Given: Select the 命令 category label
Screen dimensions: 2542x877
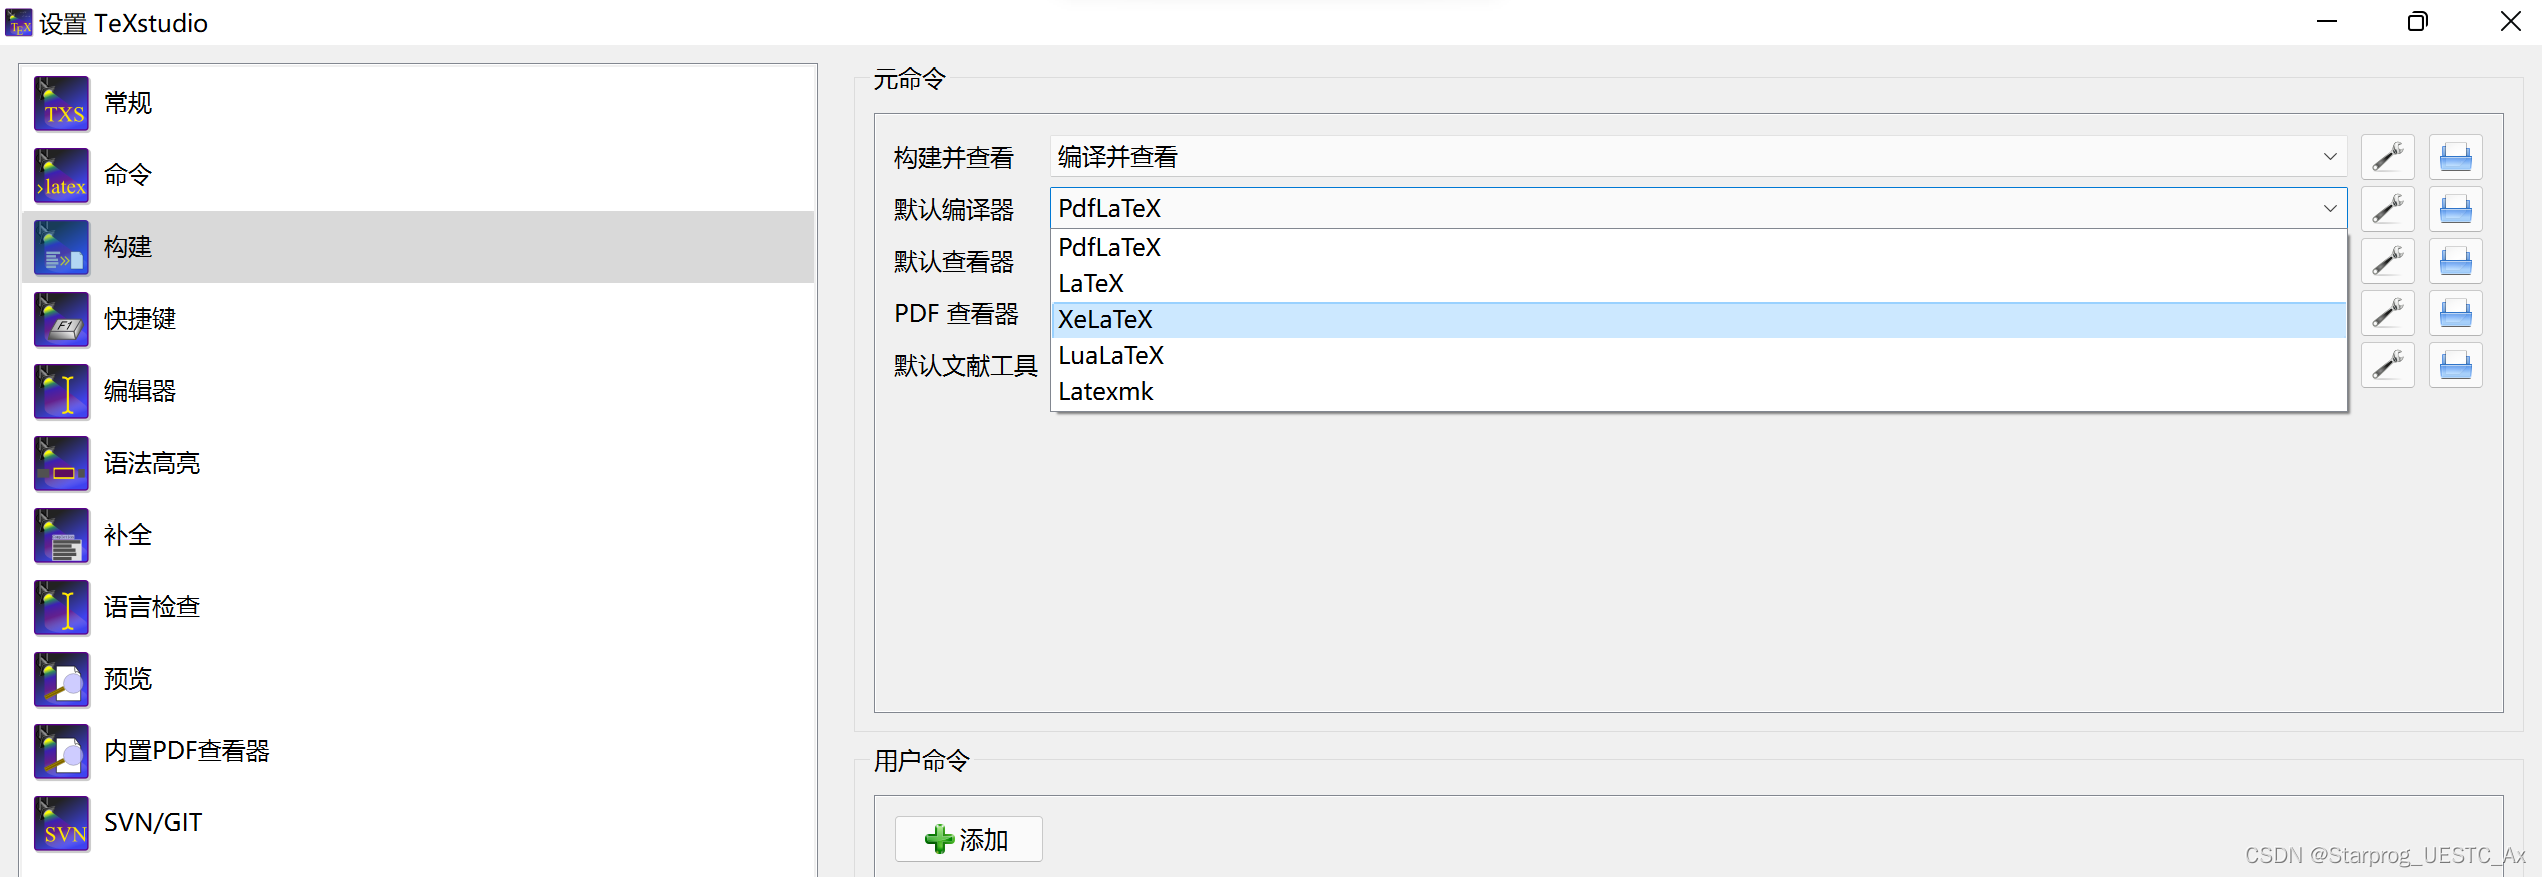Looking at the screenshot, I should coord(128,175).
